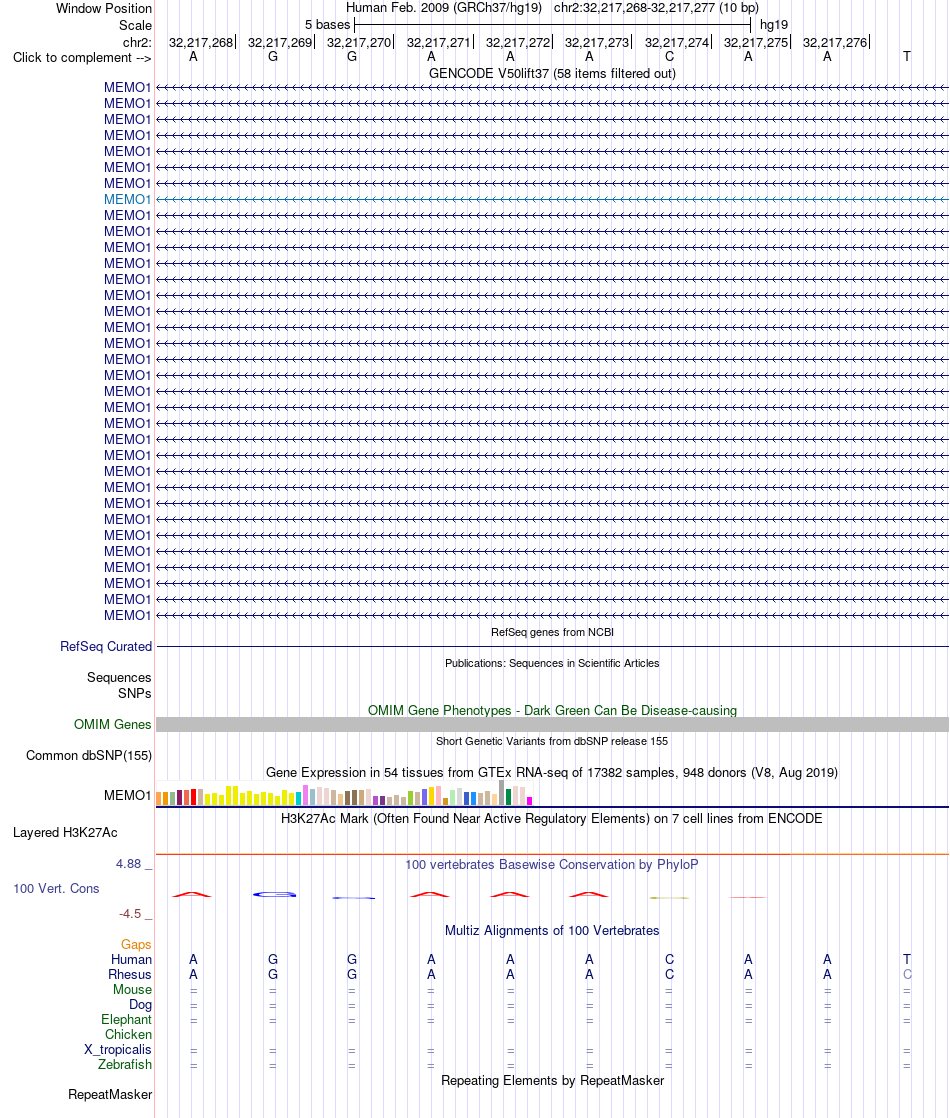The width and height of the screenshot is (950, 1118).
Task: Click the -4.5 PhyloP lower limit value
Action: (130, 913)
